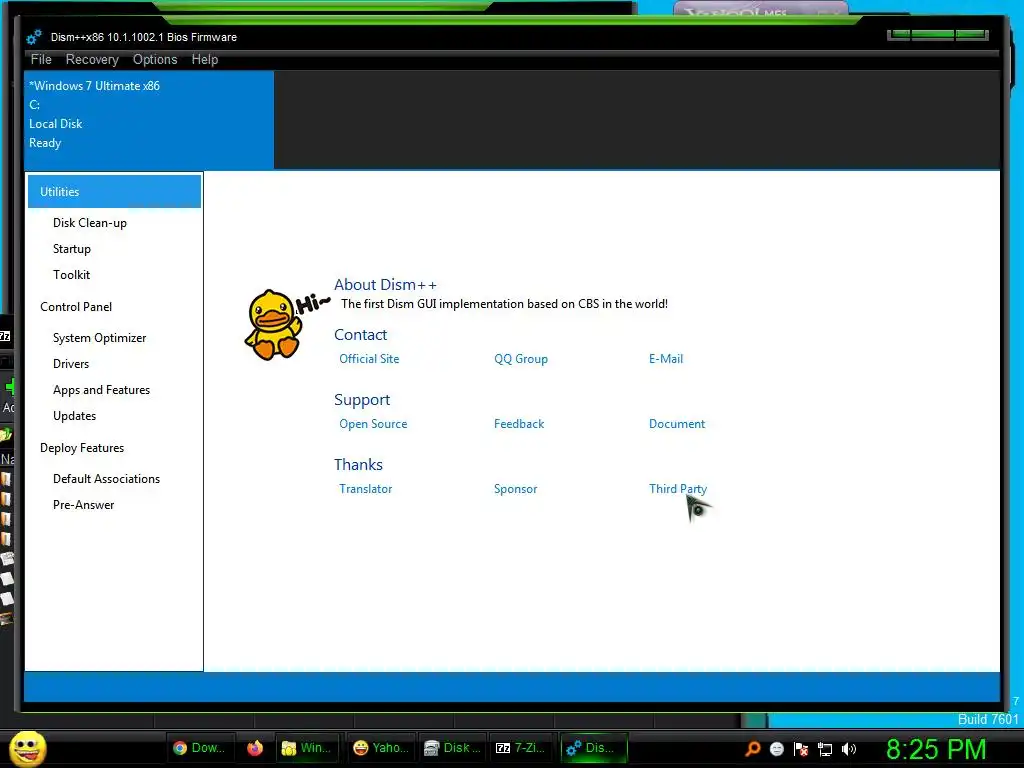Switch to the Yahoo taskbar item
Image resolution: width=1024 pixels, height=768 pixels.
click(x=382, y=748)
